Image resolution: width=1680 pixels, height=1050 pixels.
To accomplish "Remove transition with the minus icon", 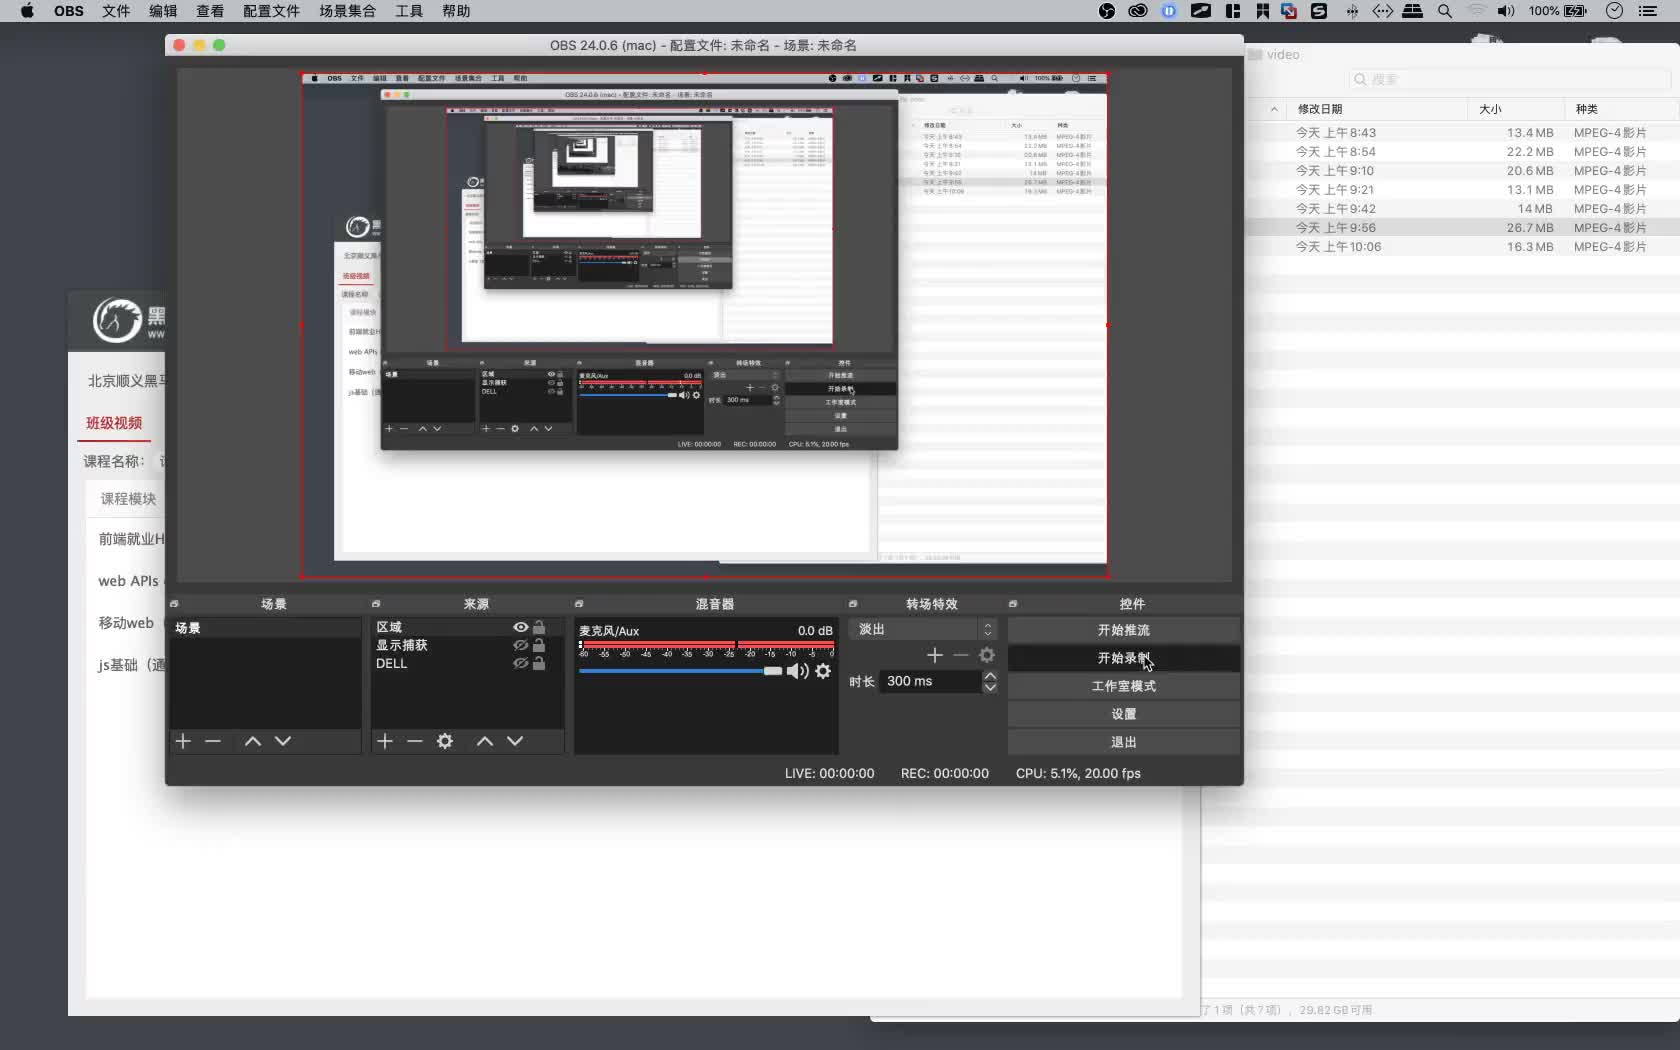I will 961,655.
